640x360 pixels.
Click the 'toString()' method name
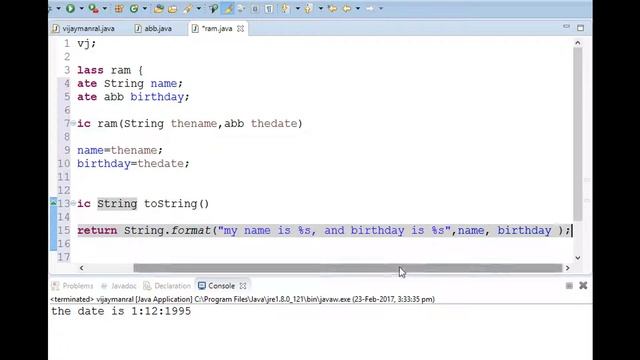177,203
